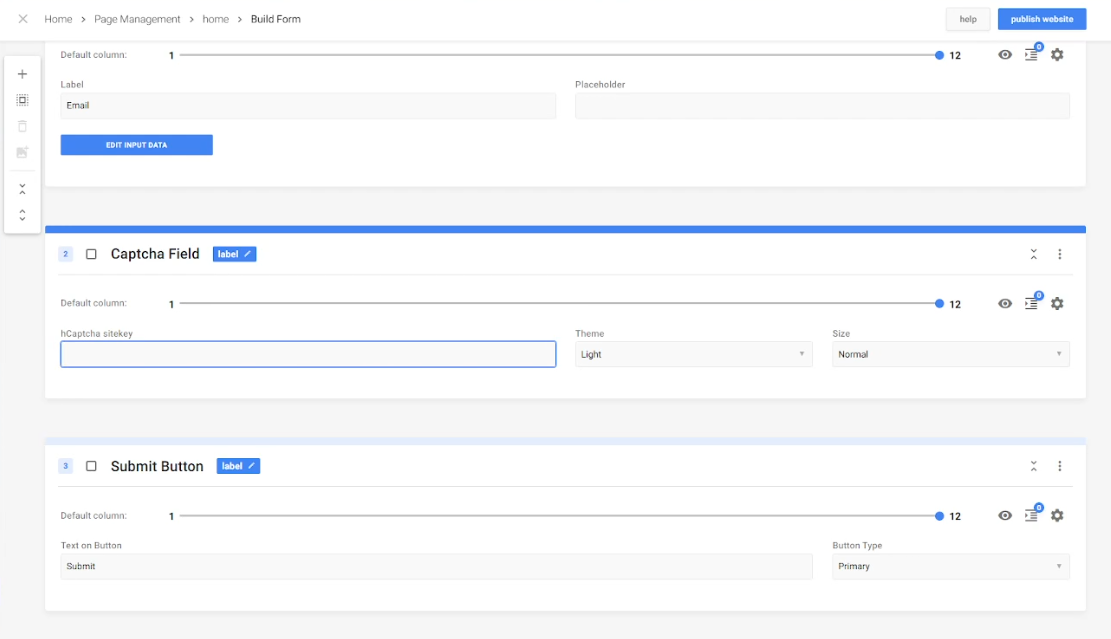Open settings gear for Email field

coord(1056,55)
